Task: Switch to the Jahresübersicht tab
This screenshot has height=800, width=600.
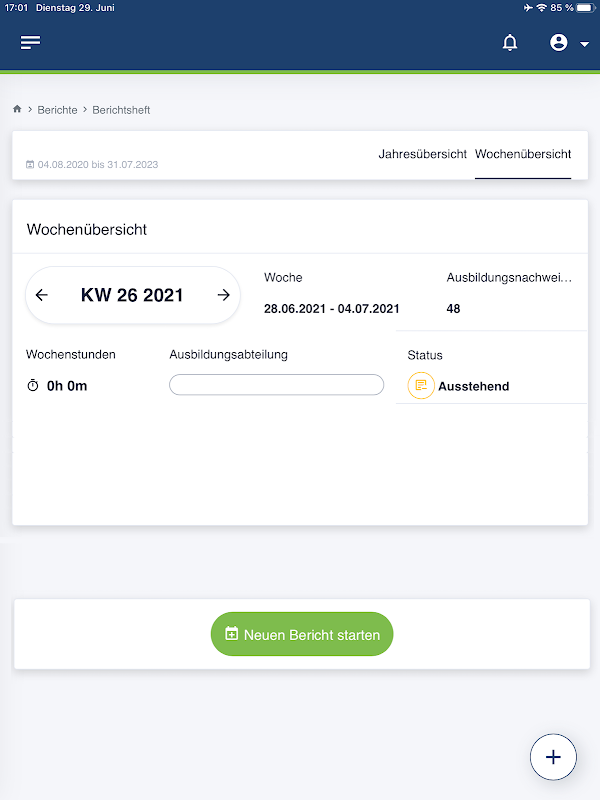Action: [x=422, y=154]
